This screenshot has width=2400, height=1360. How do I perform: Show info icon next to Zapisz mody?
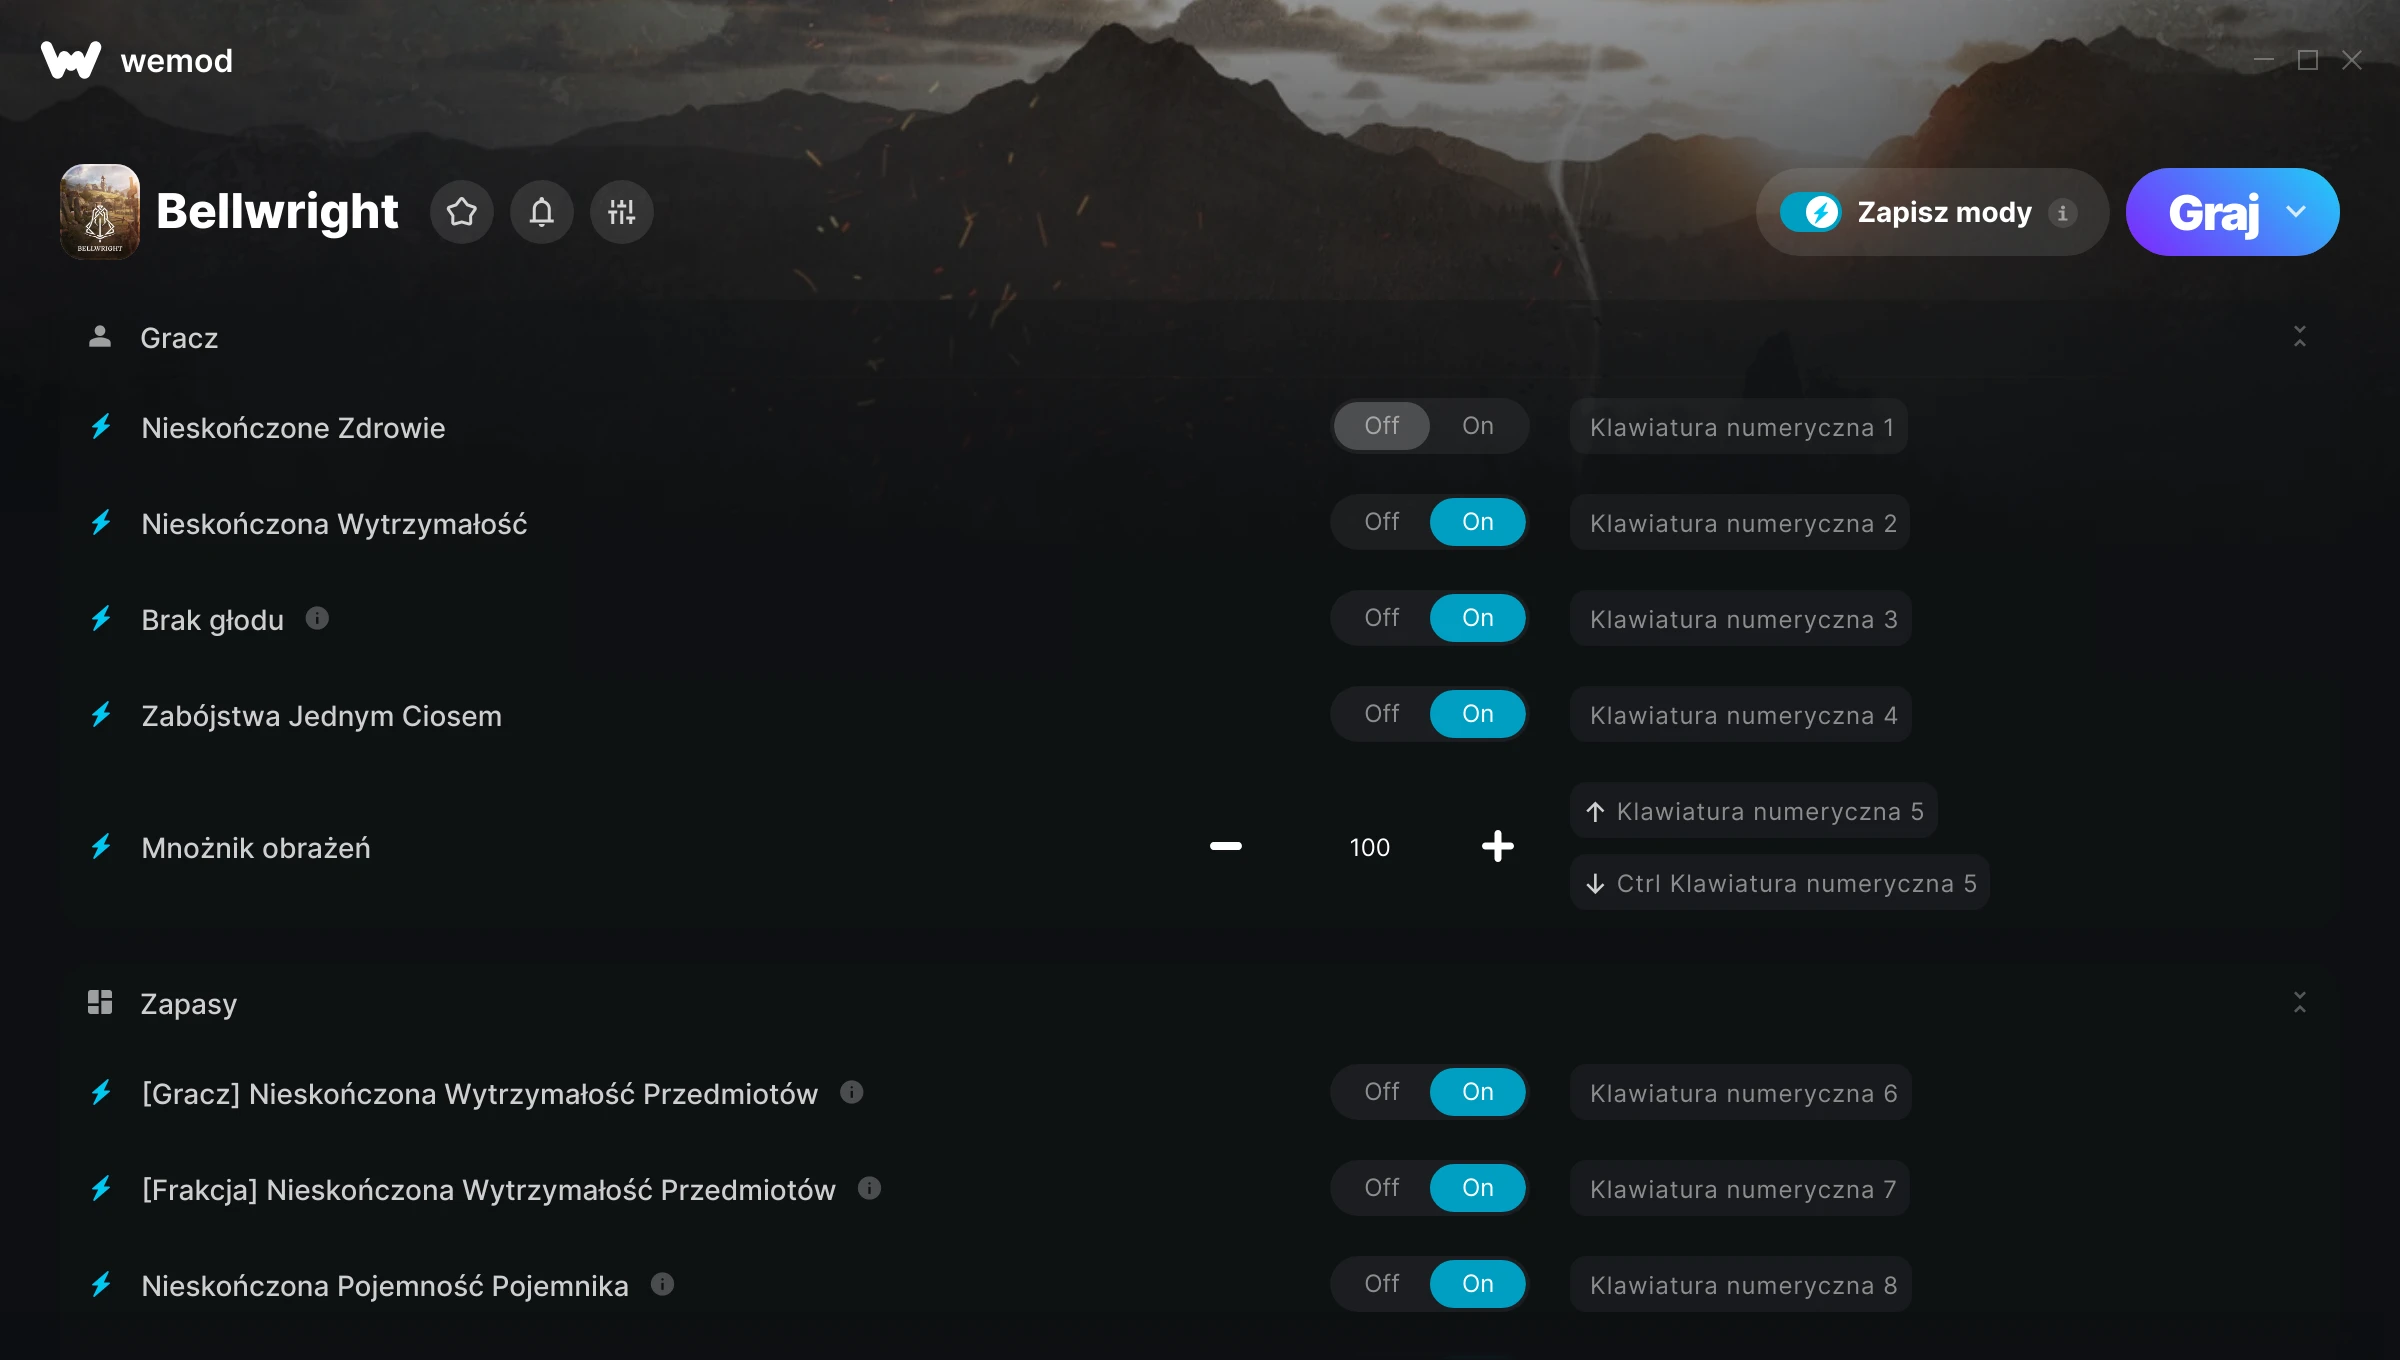click(2062, 212)
